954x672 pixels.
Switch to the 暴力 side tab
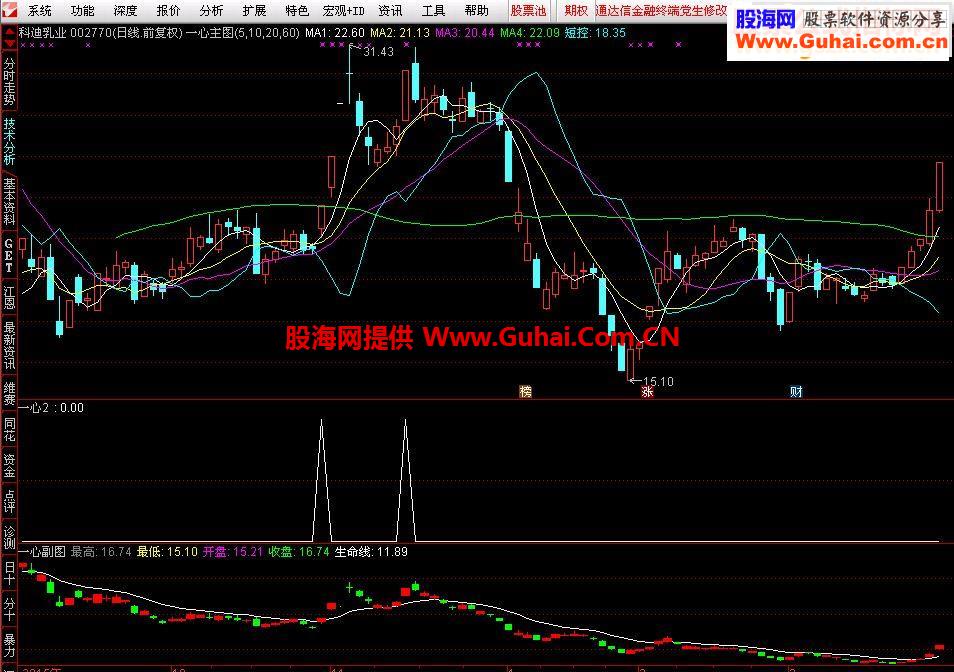click(x=9, y=646)
